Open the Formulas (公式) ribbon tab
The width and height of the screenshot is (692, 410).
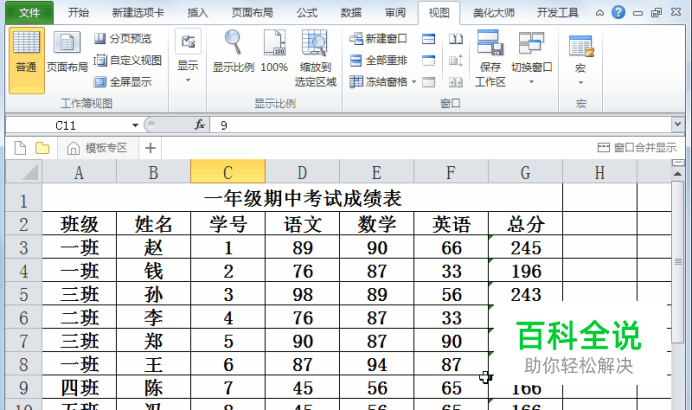tap(307, 13)
